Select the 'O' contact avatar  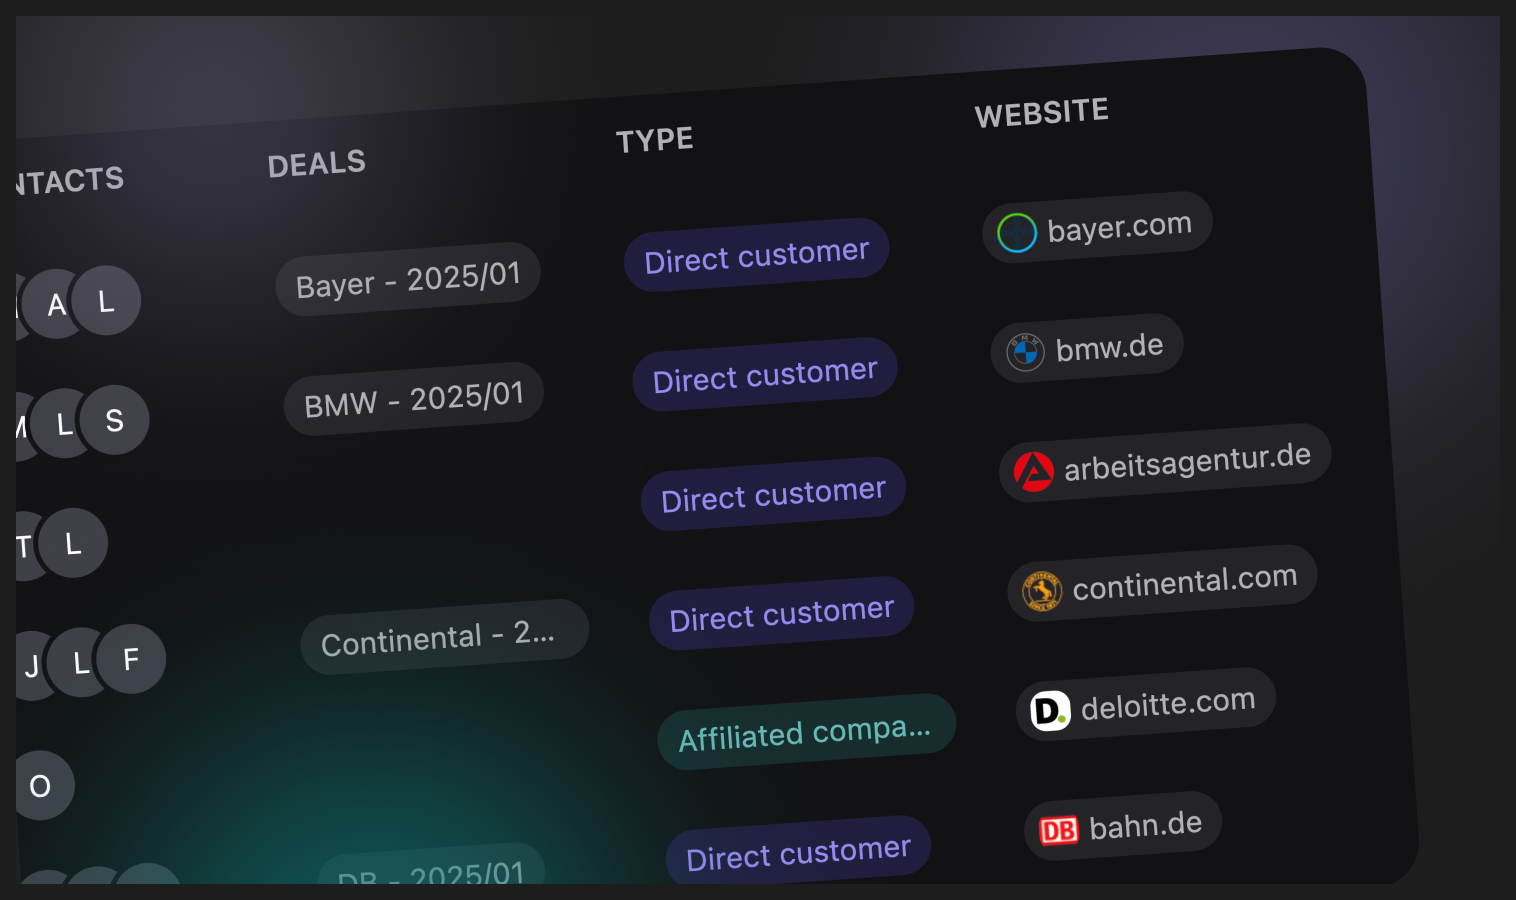40,785
